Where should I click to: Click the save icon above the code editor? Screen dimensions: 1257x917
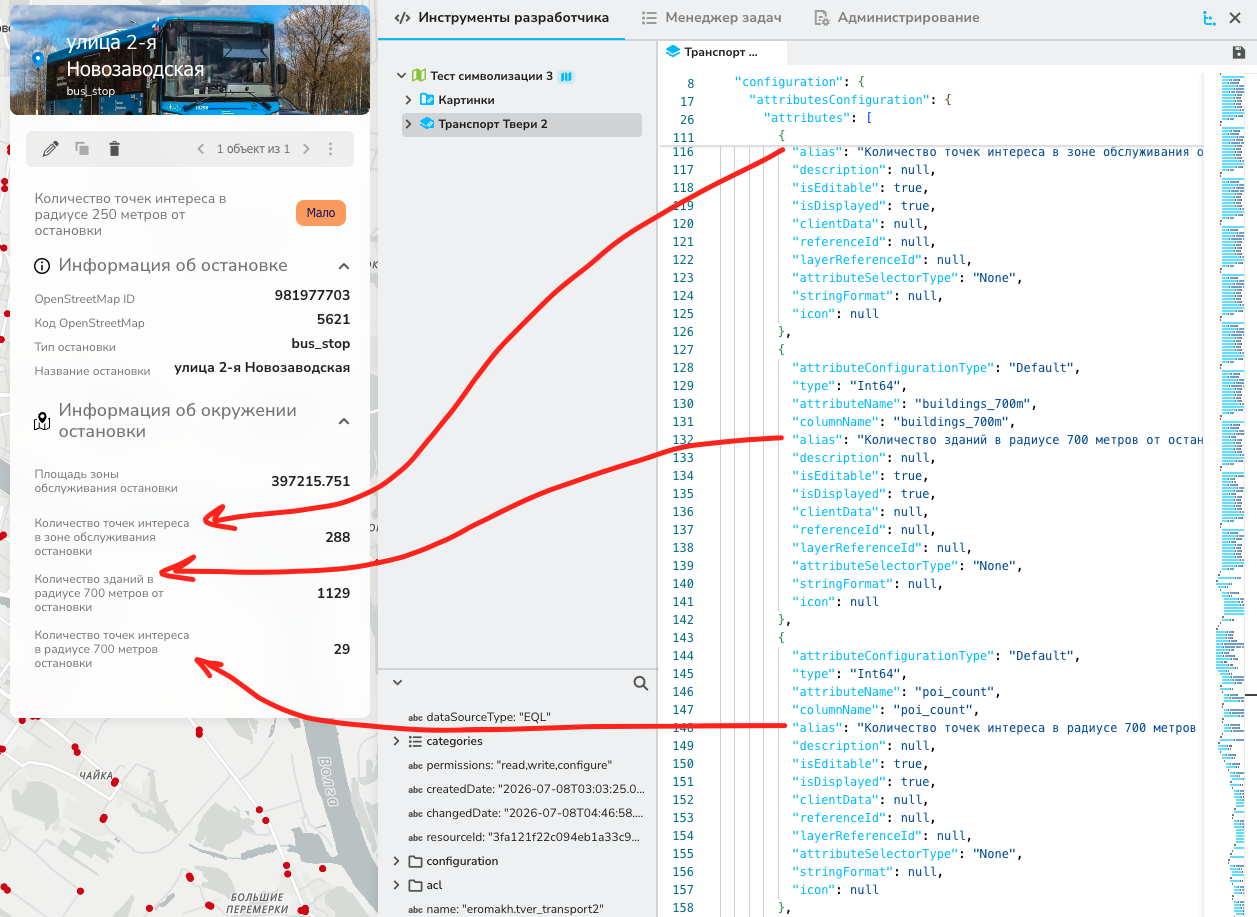tap(1239, 52)
